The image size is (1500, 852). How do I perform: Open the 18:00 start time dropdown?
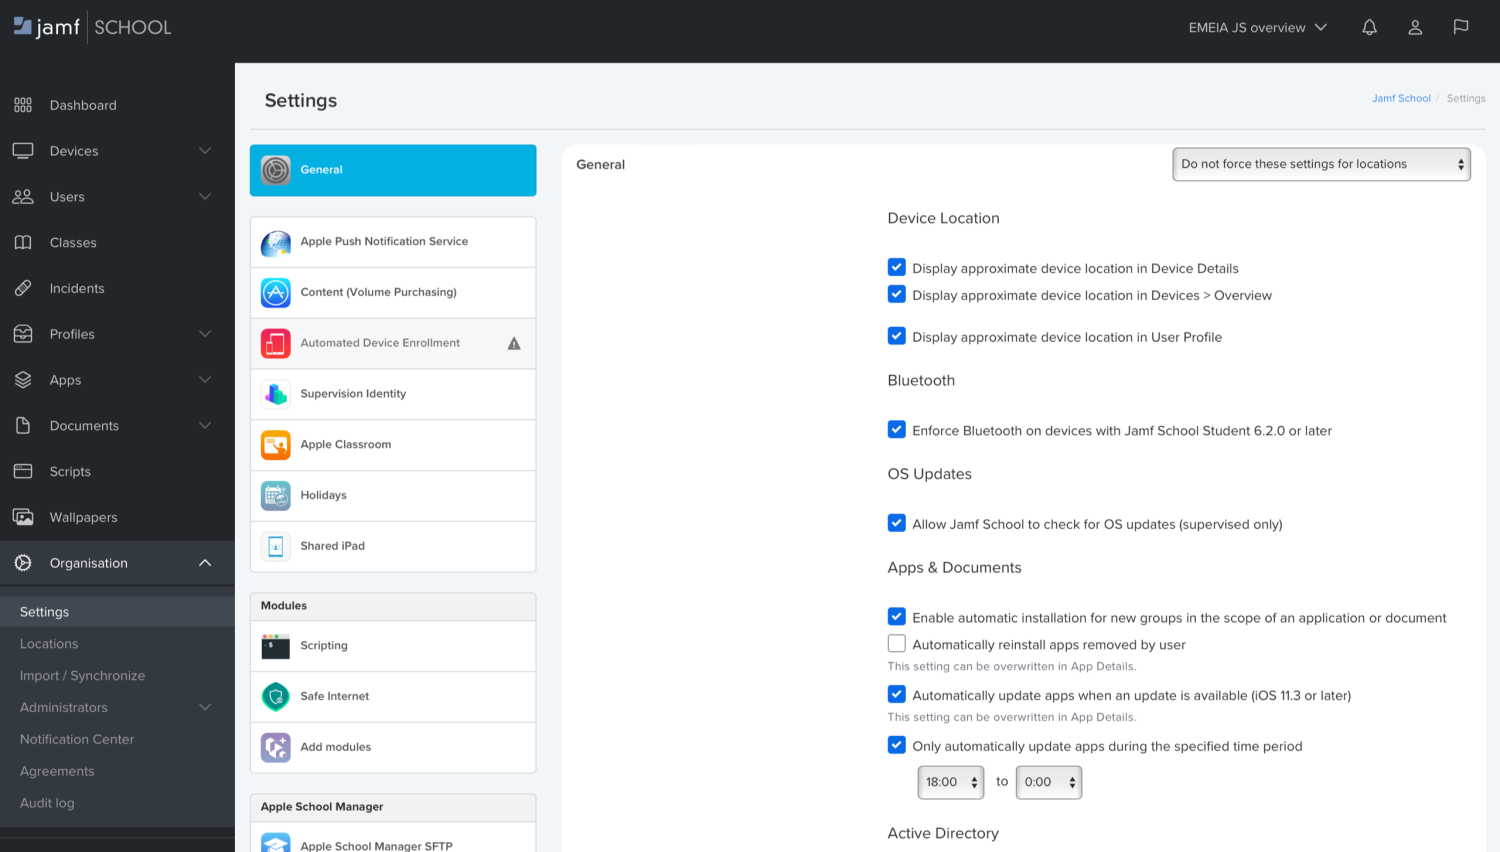951,782
